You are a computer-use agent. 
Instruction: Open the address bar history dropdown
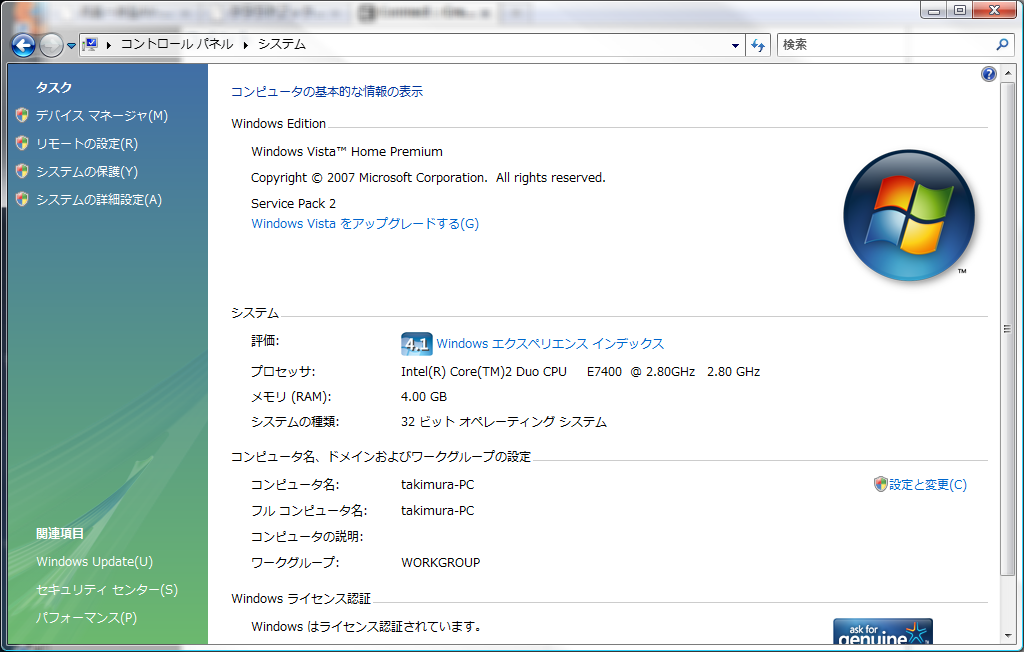(735, 45)
